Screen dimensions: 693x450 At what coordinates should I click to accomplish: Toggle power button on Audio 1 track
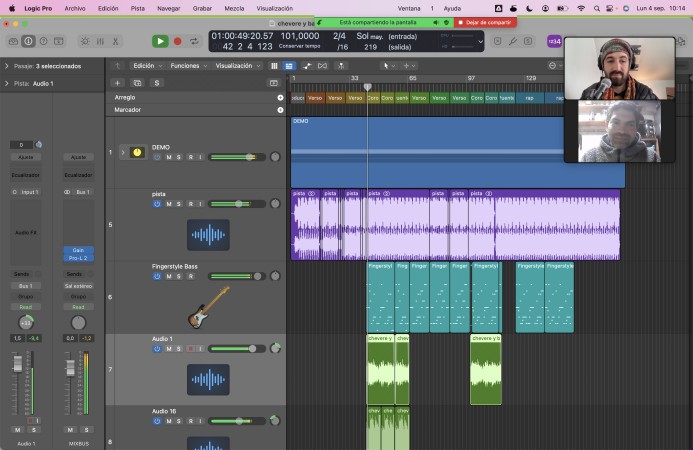pos(157,349)
